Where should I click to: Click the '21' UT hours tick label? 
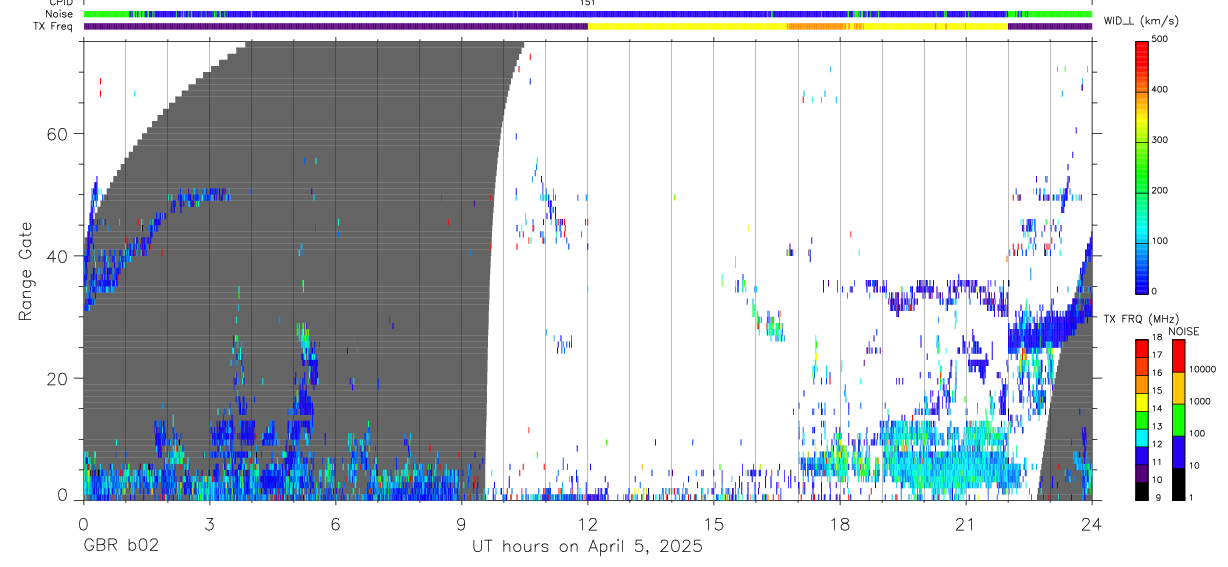966,523
